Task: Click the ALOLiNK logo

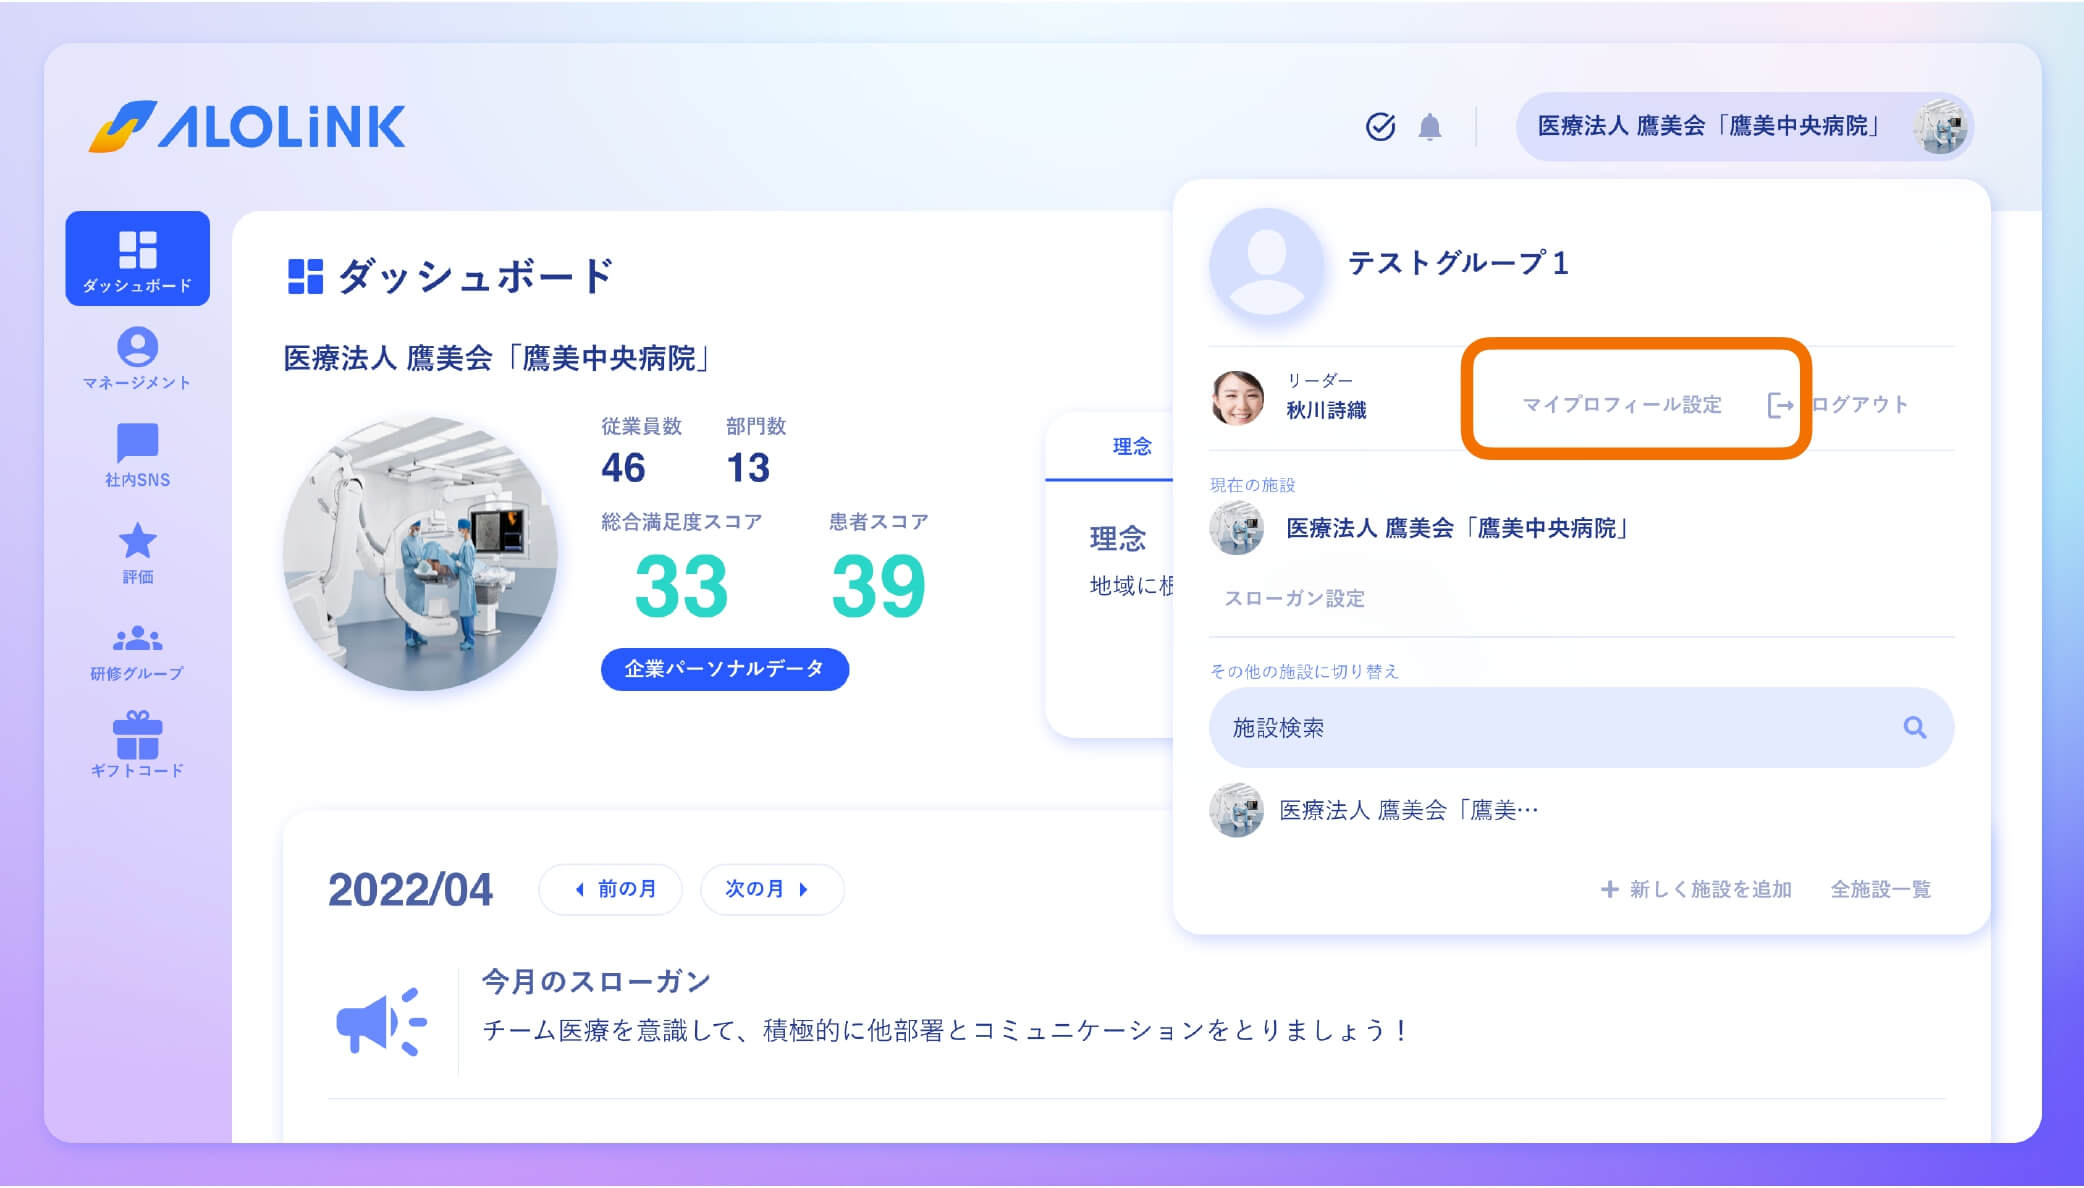Action: coord(247,128)
